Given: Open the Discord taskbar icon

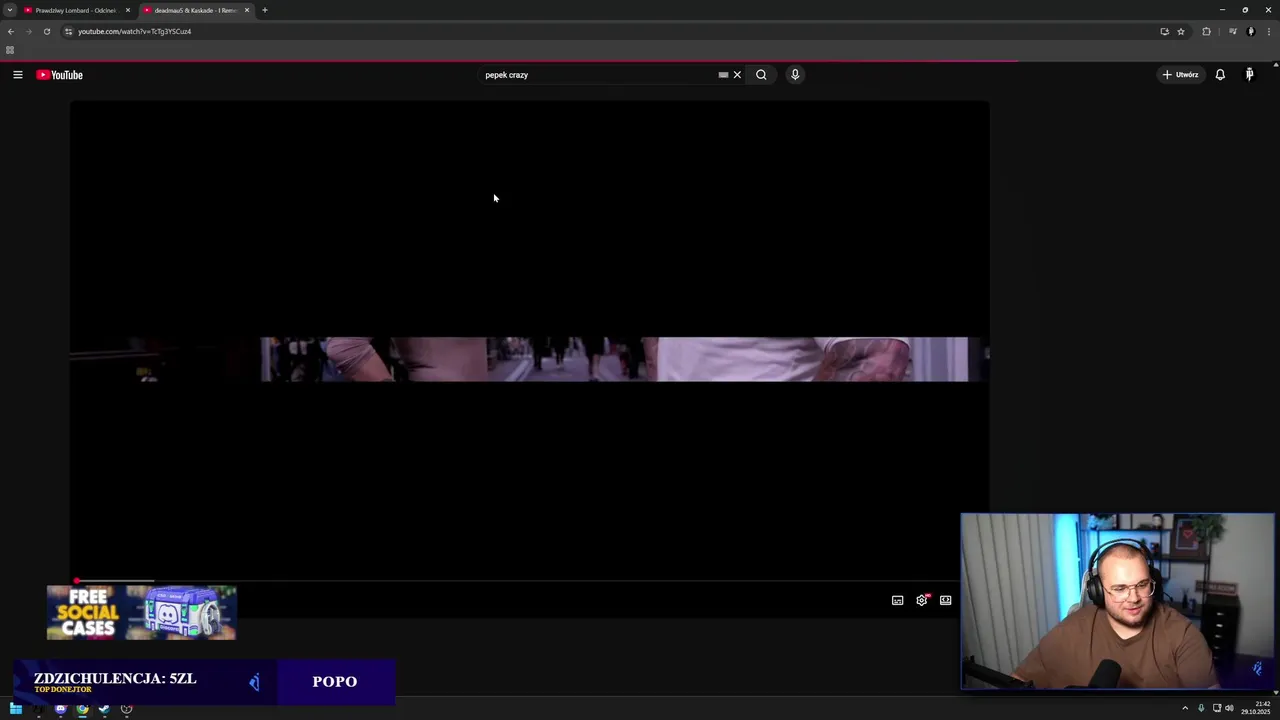Looking at the screenshot, I should 60,709.
